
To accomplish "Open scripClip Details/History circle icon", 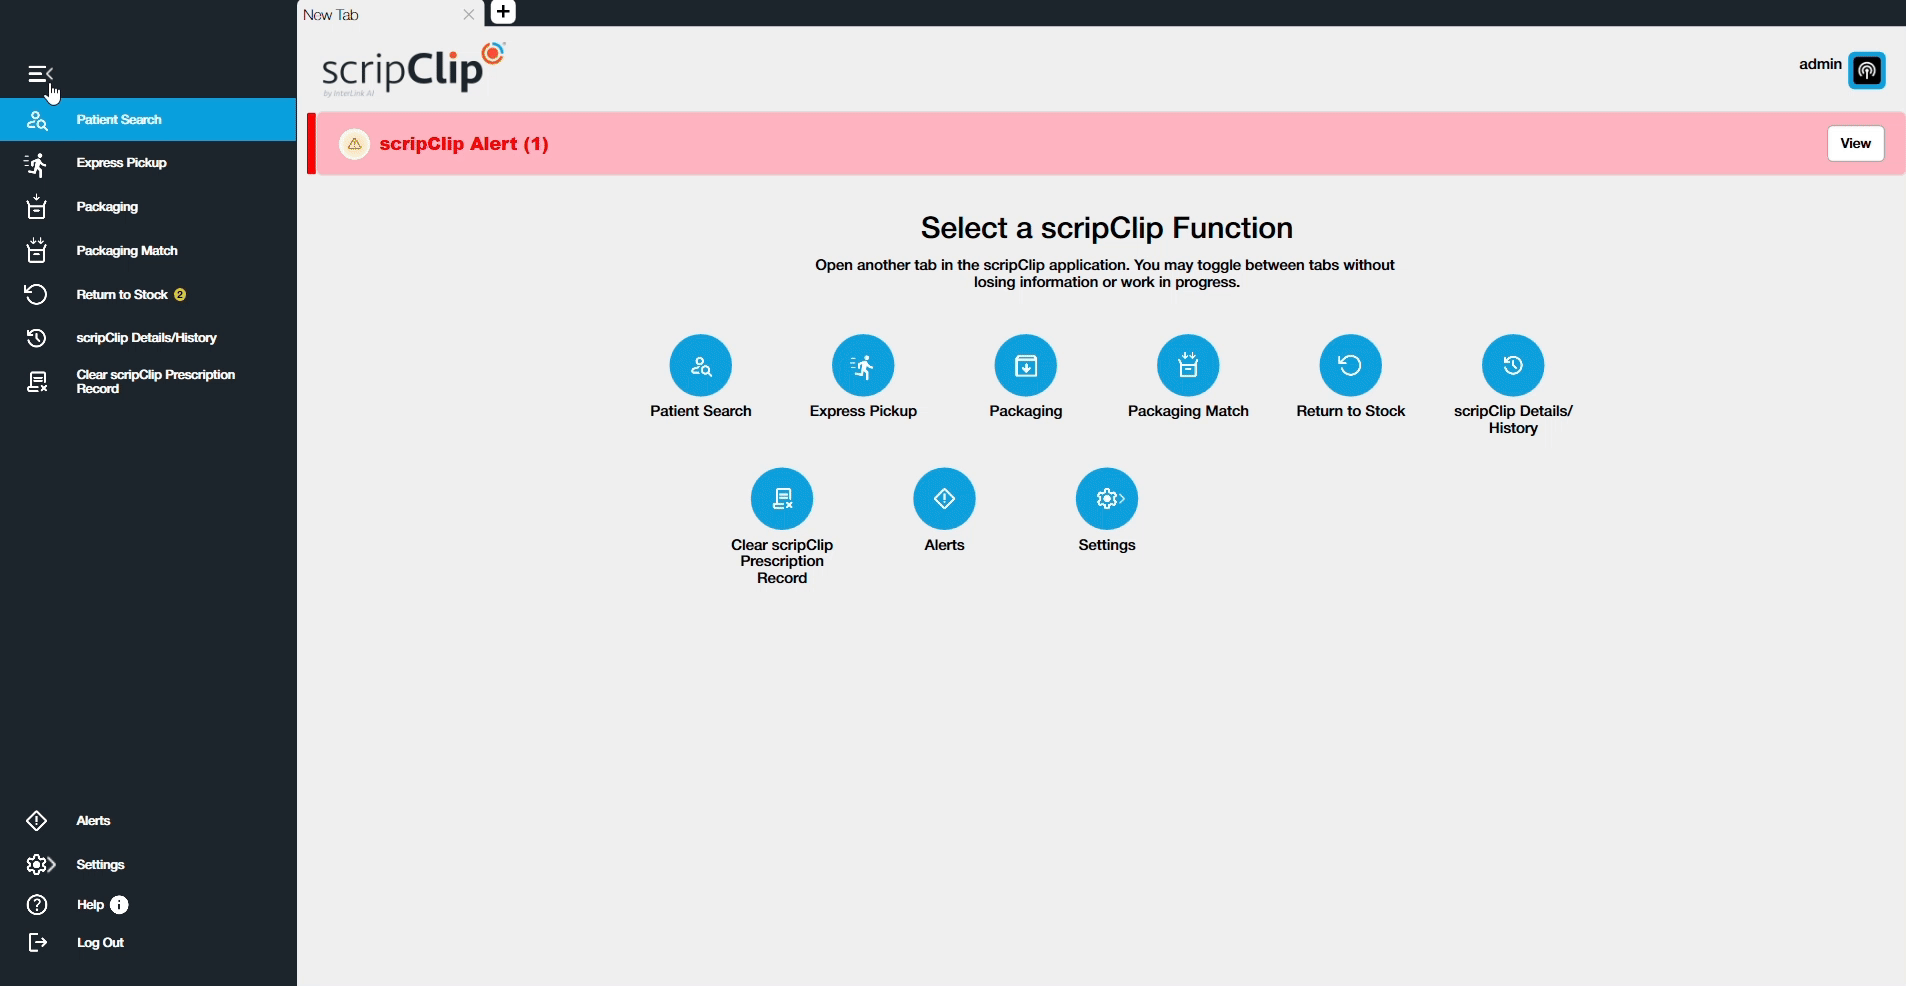I will point(1512,365).
